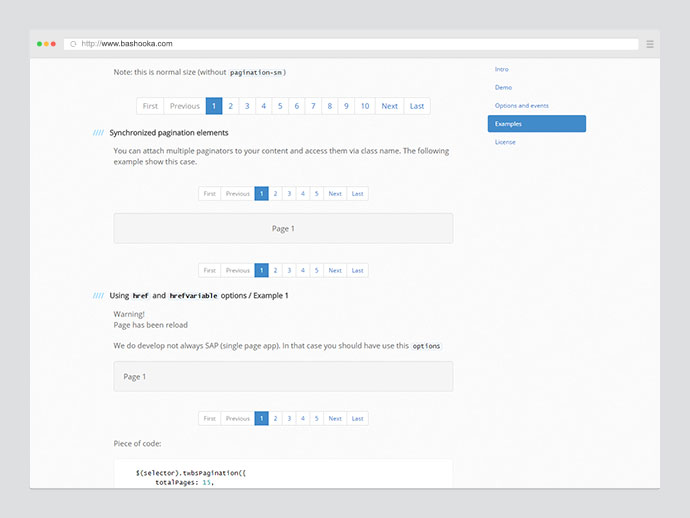The width and height of the screenshot is (690, 518).
Task: Go to page 9 in large pagination
Action: [346, 106]
